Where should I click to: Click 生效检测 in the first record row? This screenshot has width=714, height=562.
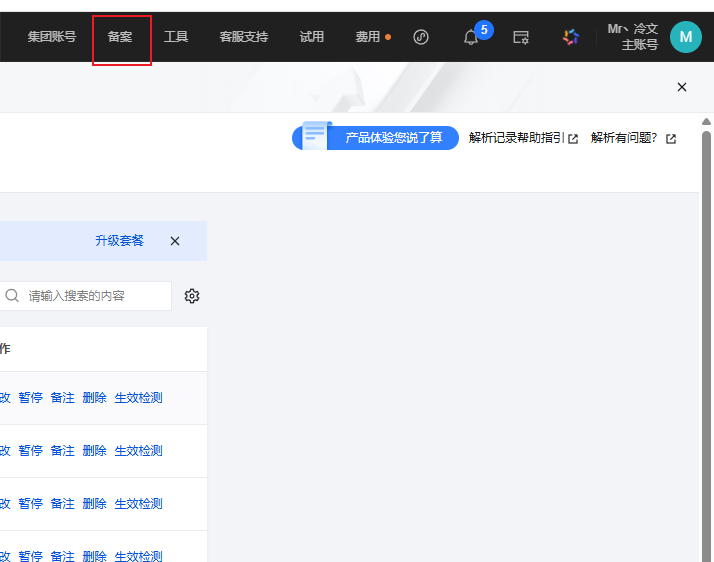[138, 398]
